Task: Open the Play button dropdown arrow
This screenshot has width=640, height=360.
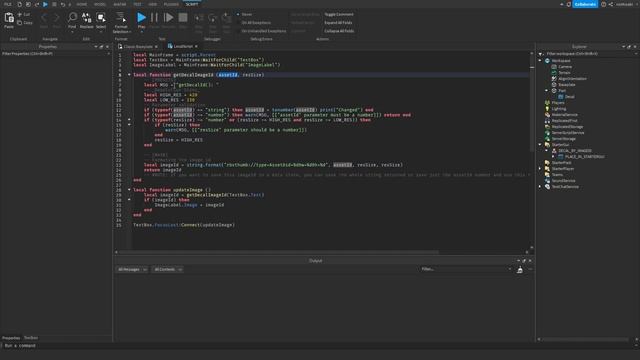Action: pyautogui.click(x=141, y=31)
